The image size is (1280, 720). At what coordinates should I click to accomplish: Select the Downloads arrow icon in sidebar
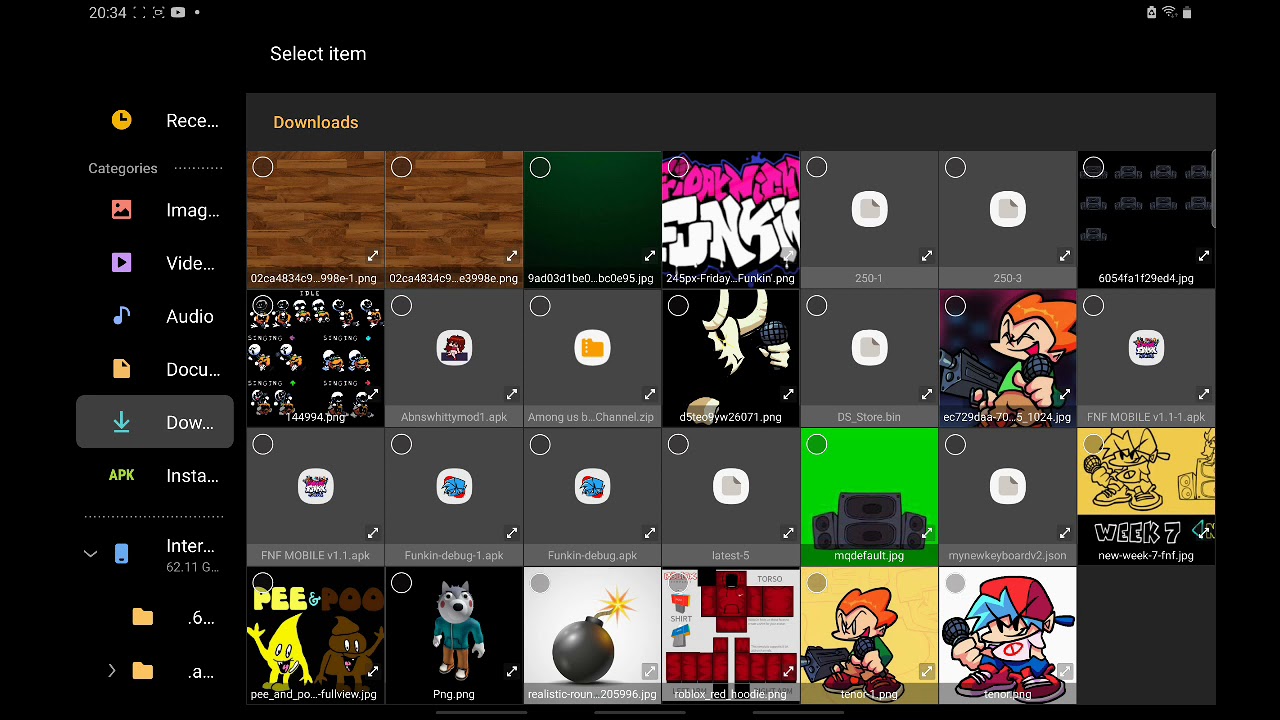pyautogui.click(x=121, y=422)
